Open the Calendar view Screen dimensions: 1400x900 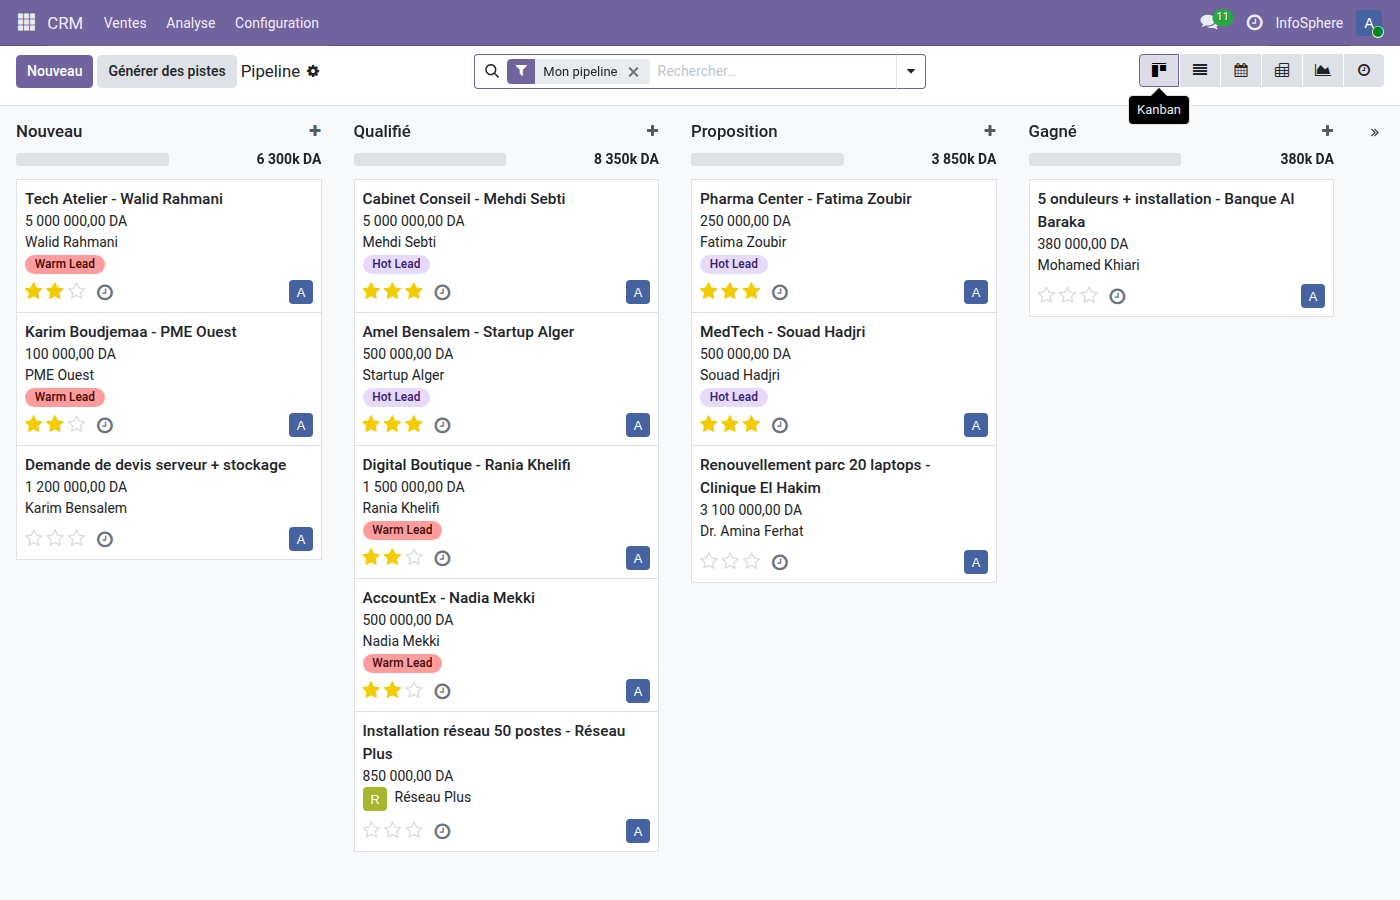1240,71
